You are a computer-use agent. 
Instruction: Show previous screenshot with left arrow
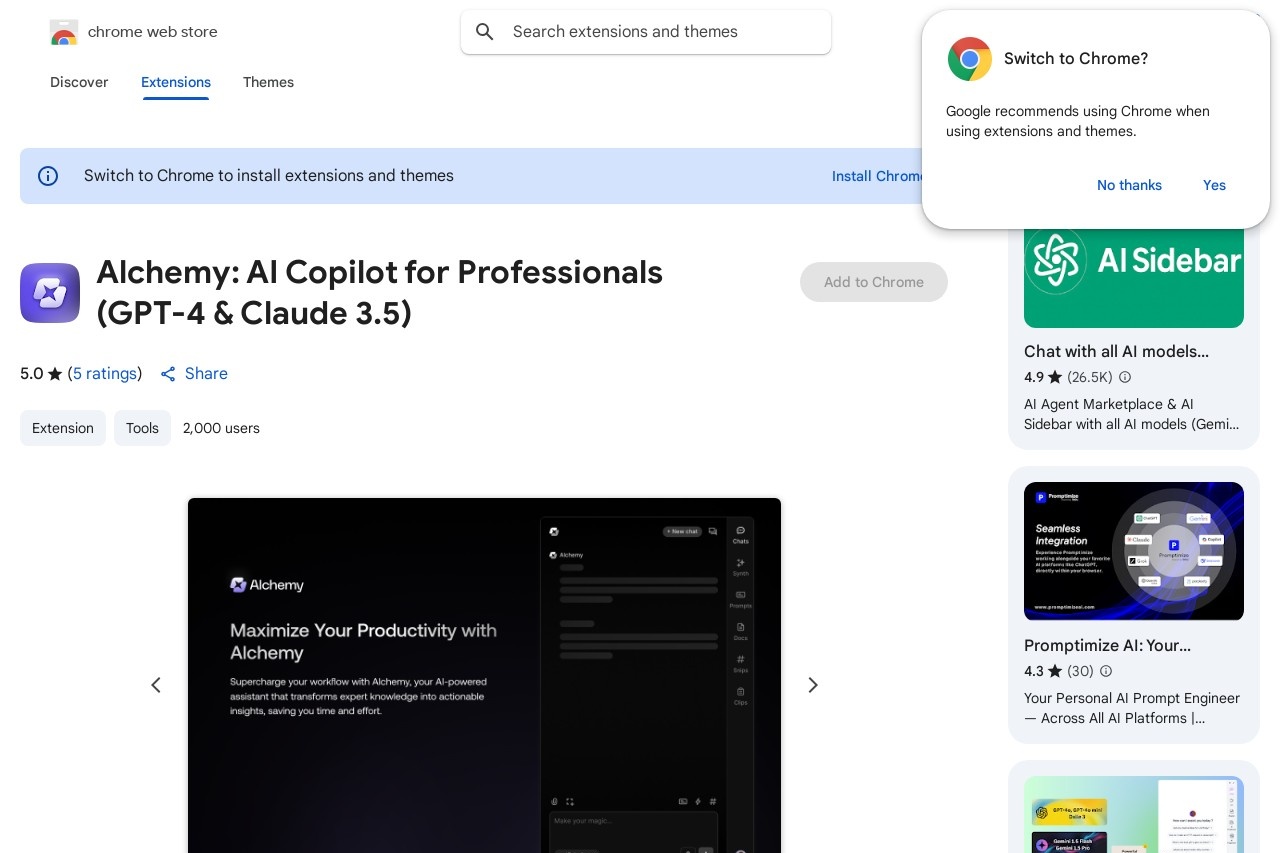156,685
